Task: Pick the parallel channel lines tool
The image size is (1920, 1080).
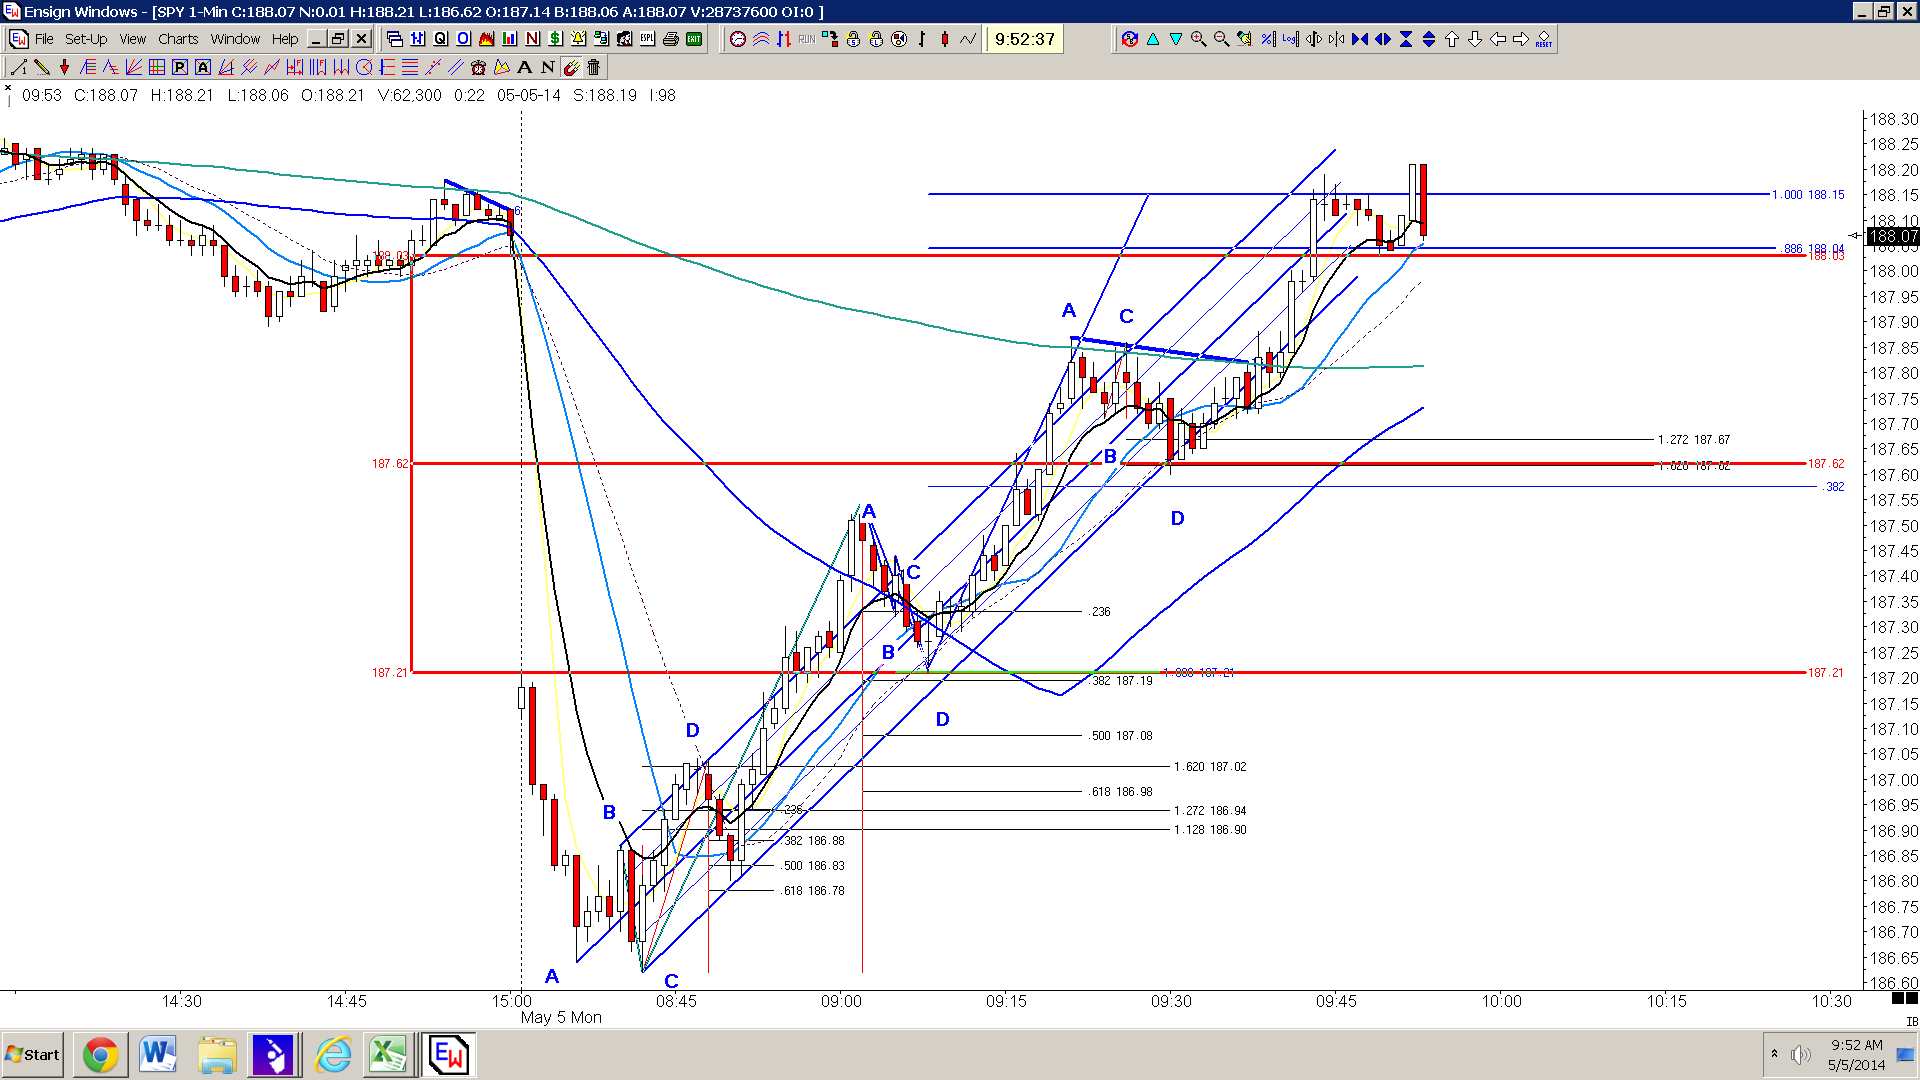Action: point(455,67)
